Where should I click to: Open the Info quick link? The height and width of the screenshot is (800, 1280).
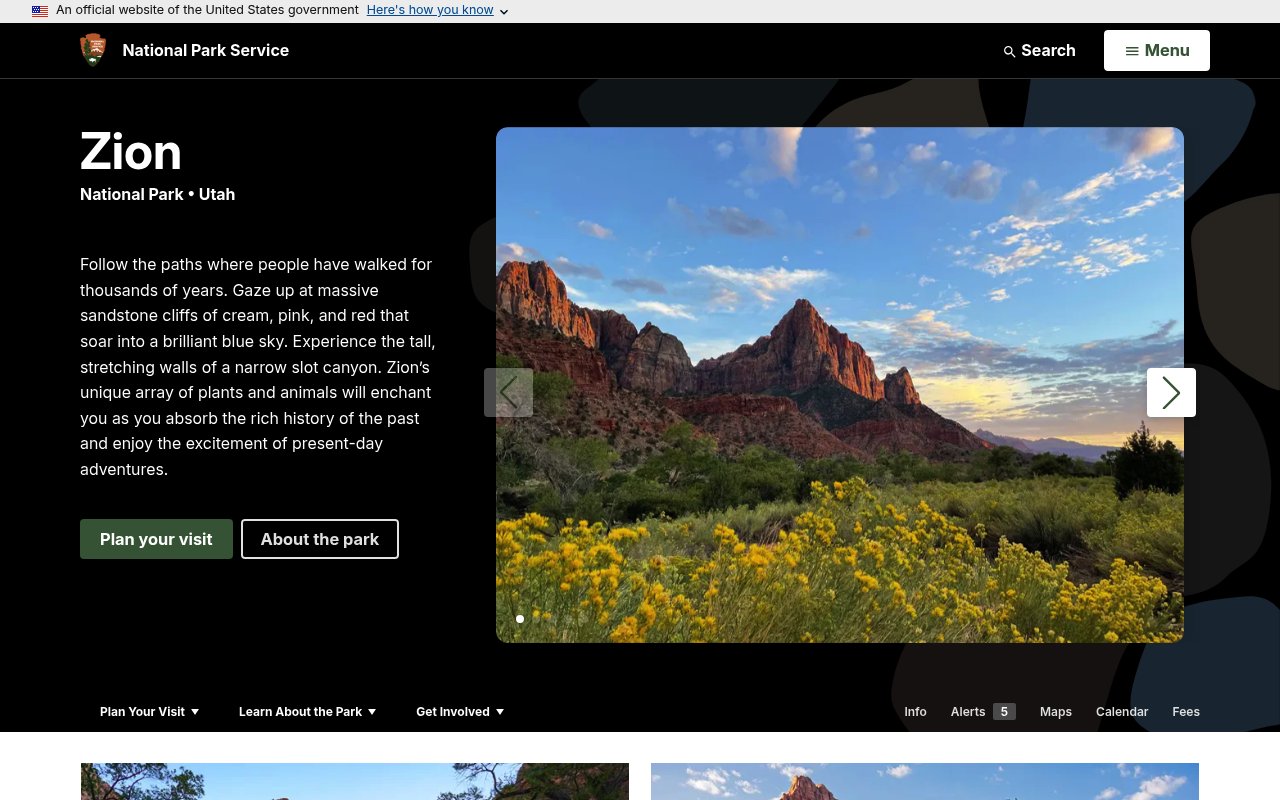pyautogui.click(x=915, y=712)
